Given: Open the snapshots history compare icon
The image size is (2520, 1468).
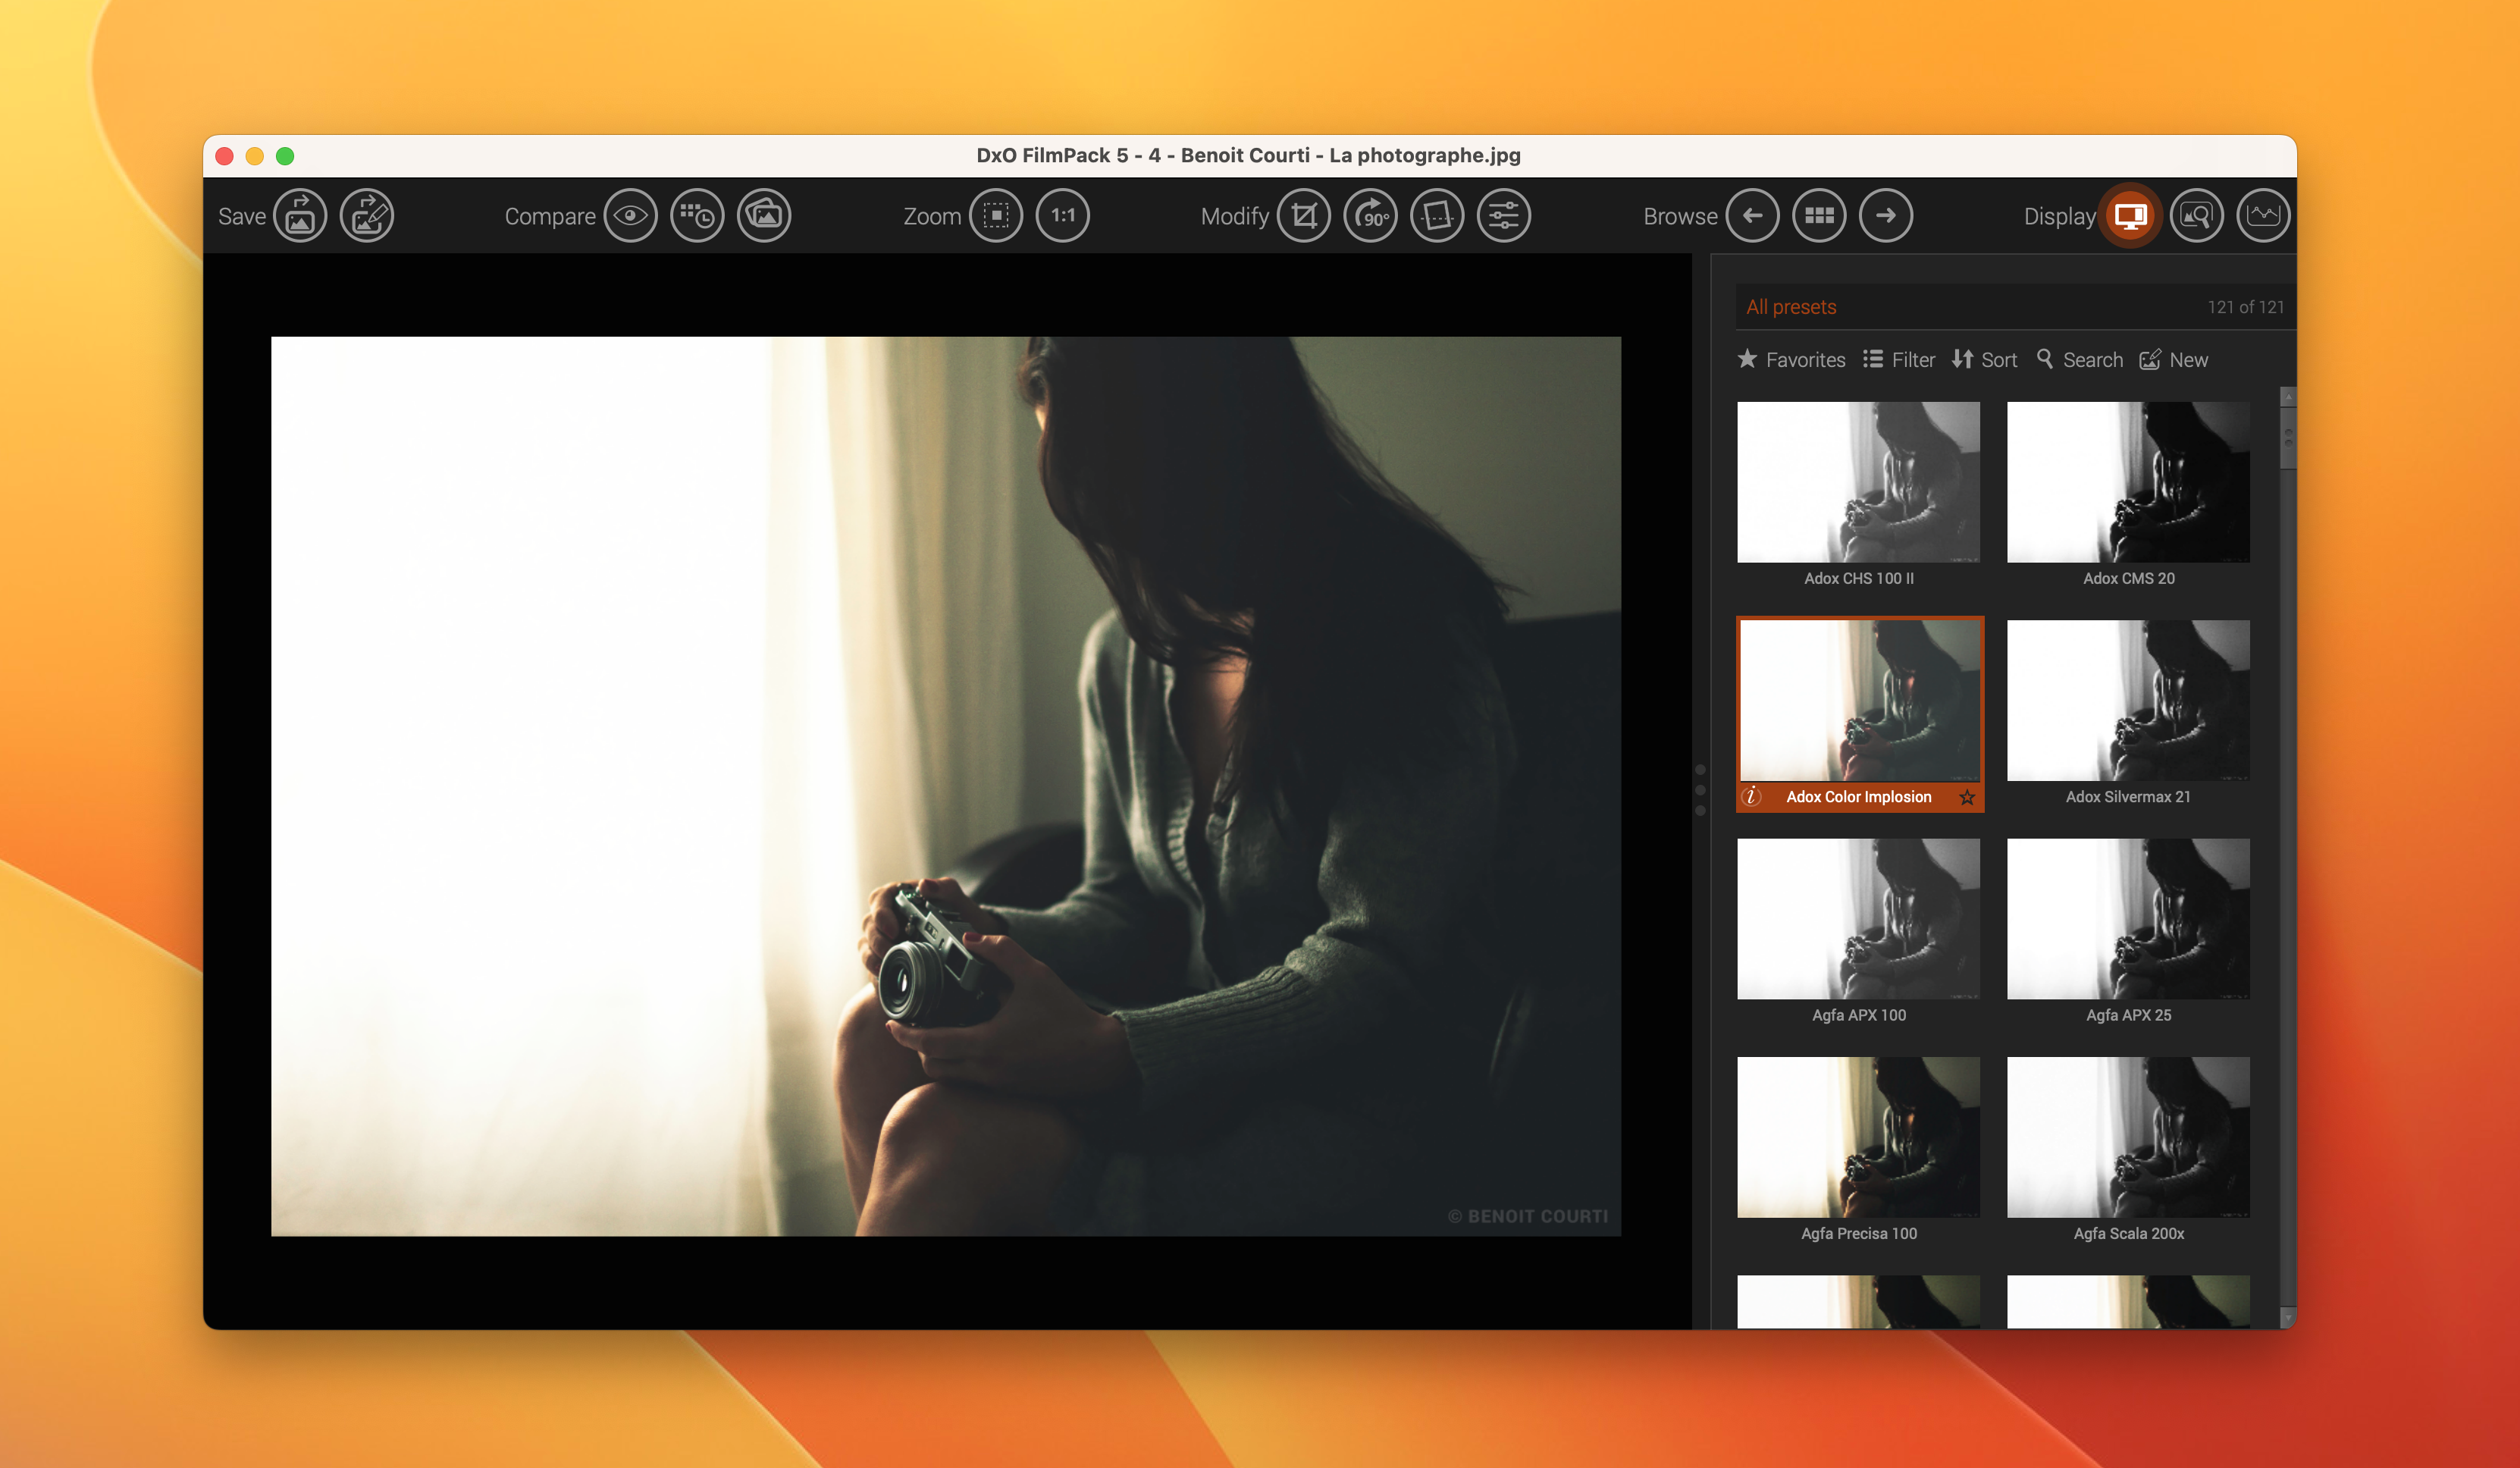Looking at the screenshot, I should pos(697,216).
